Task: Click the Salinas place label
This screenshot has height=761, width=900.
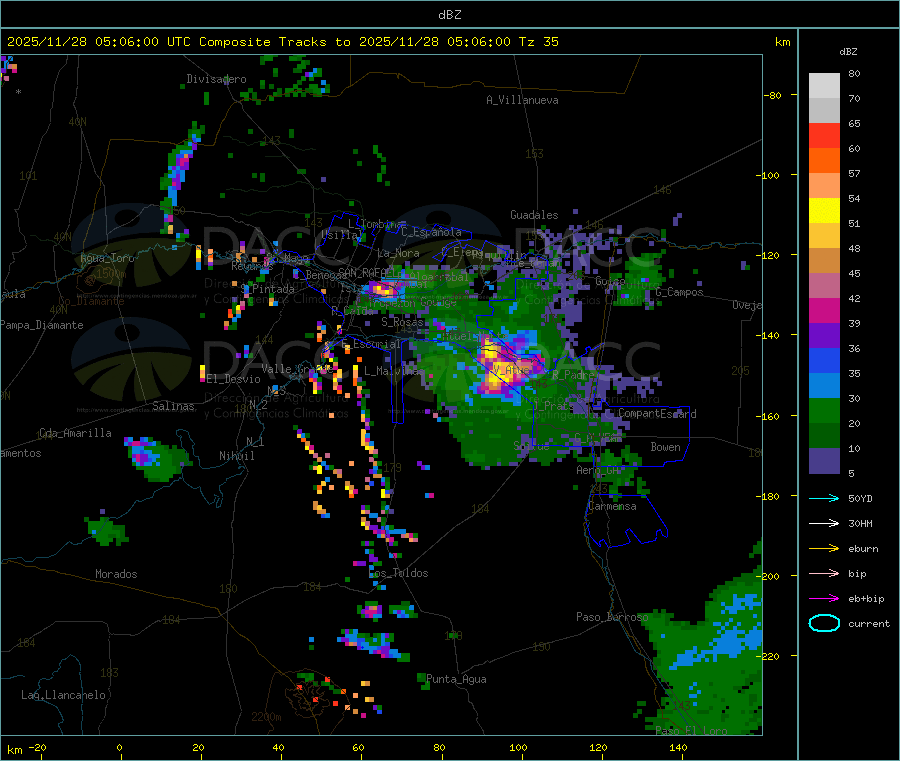Action: (173, 406)
